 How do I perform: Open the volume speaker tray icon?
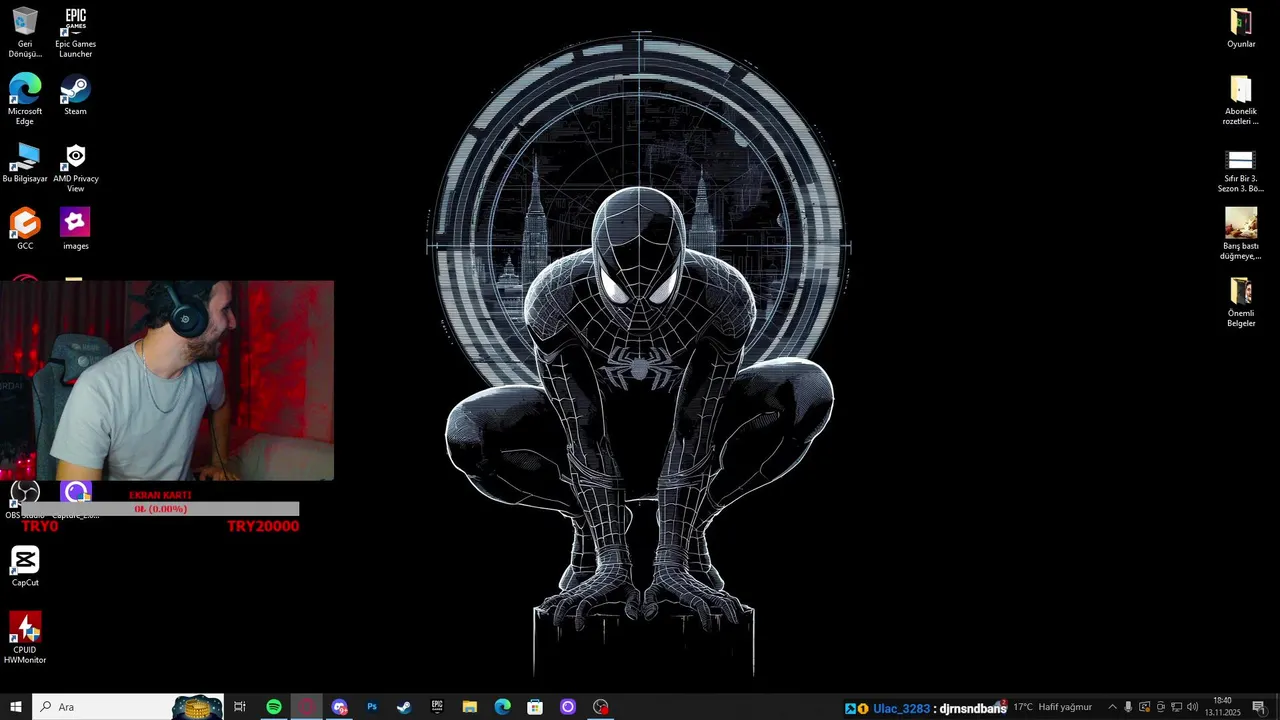pos(1192,707)
